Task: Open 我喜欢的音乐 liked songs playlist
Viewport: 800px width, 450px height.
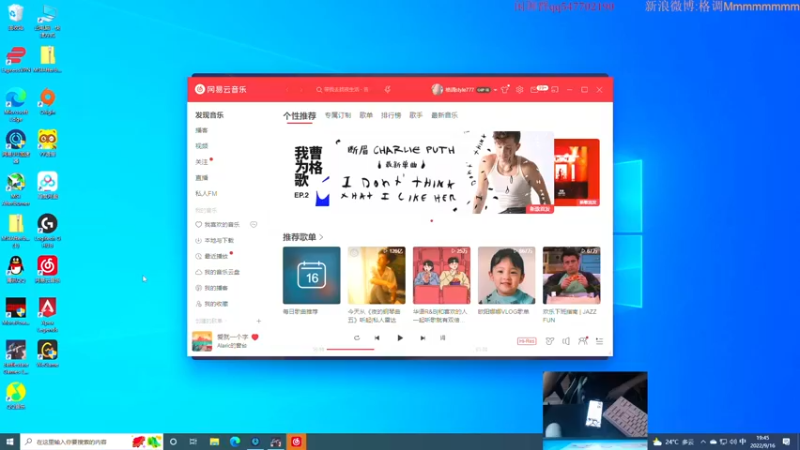Action: point(217,224)
